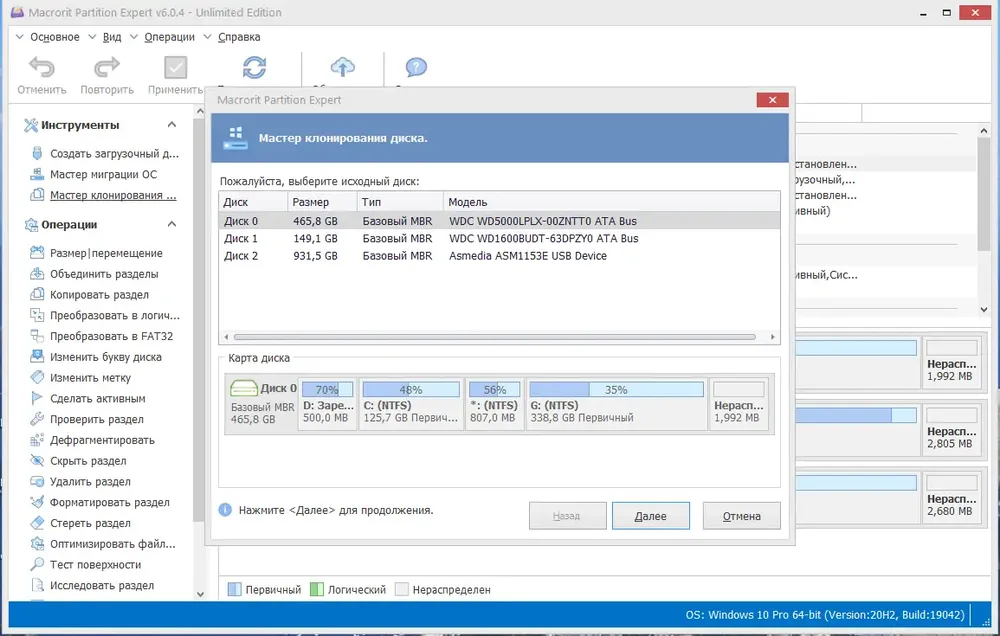Click Мастер клонирования sidebar icon
Image resolution: width=1000 pixels, height=636 pixels.
point(37,195)
